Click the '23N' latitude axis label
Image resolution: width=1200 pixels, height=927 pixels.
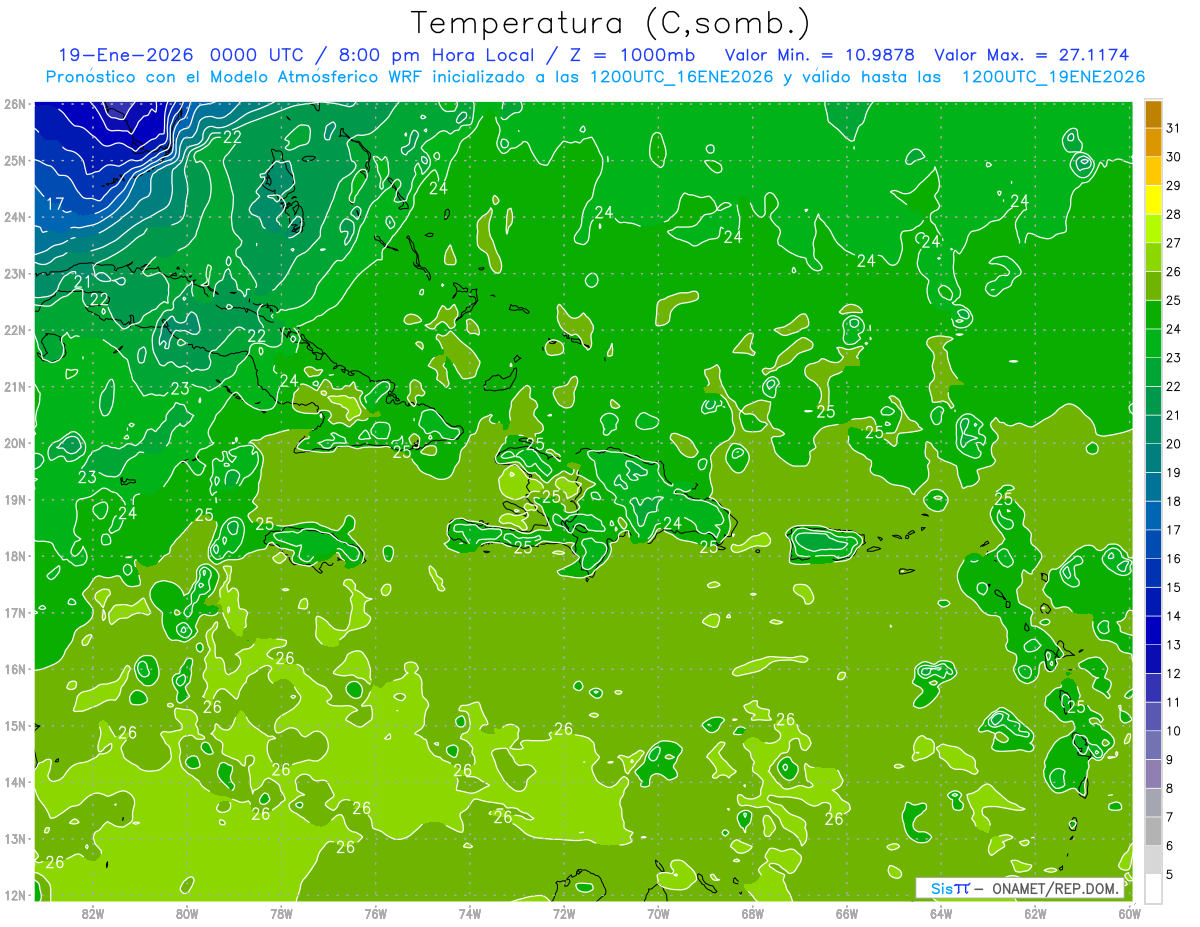point(15,273)
